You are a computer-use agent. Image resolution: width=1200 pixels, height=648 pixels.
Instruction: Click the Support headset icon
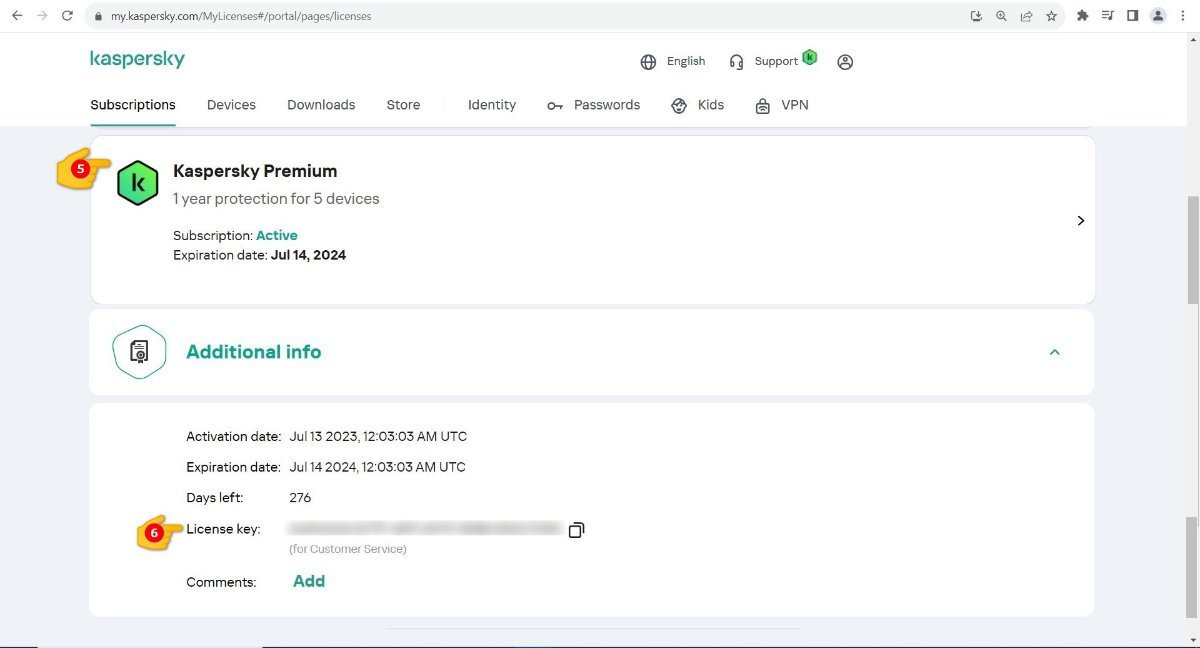point(737,62)
